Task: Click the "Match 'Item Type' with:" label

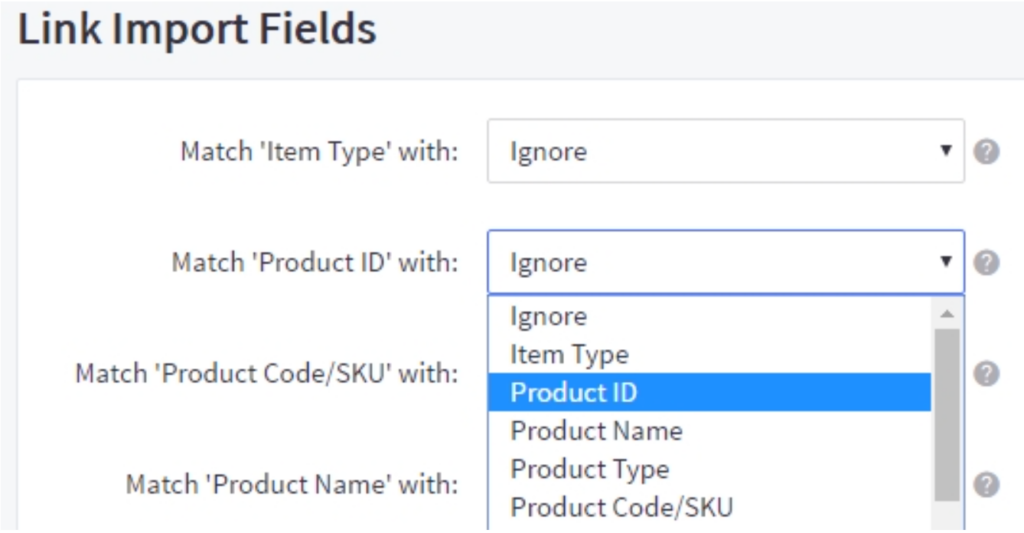Action: [x=319, y=152]
